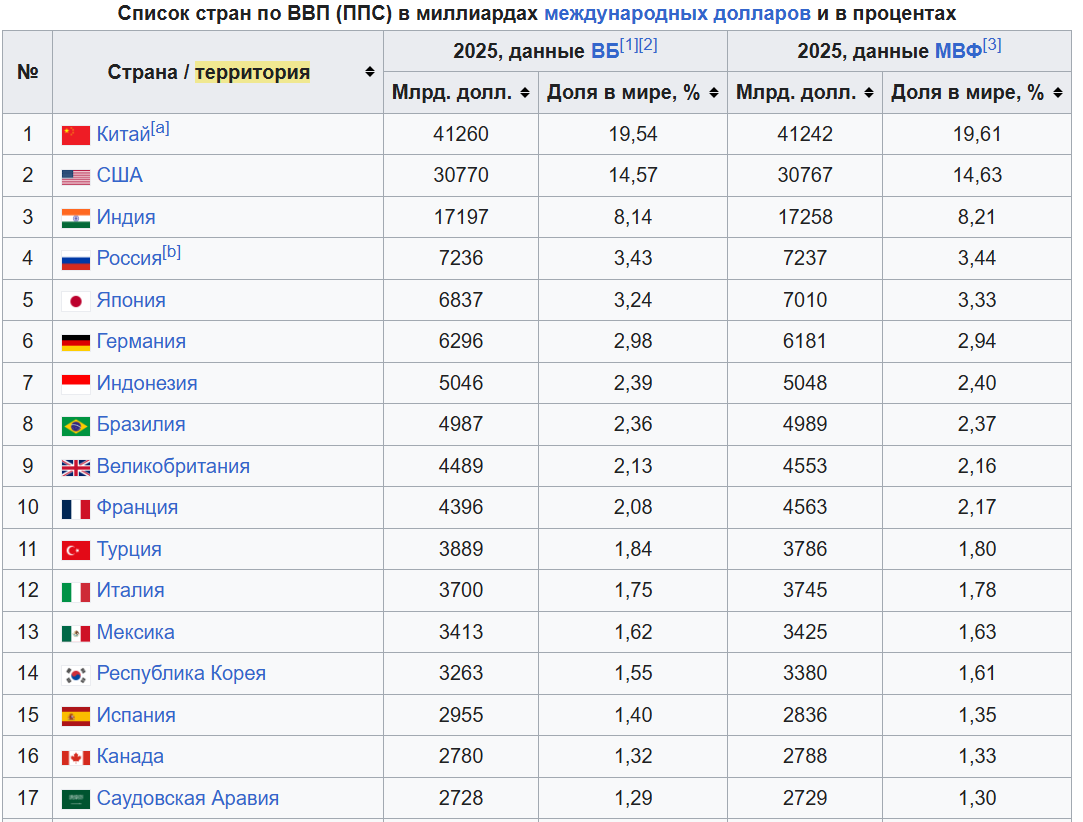Image resolution: width=1083 pixels, height=822 pixels.
Task: Click the Germany flag icon
Action: [x=76, y=343]
